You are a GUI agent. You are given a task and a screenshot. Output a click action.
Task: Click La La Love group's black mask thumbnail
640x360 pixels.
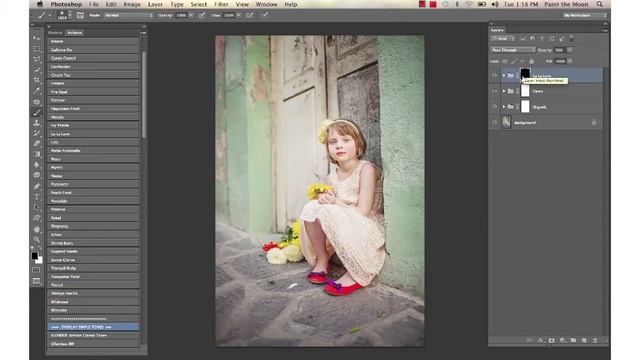pos(525,75)
